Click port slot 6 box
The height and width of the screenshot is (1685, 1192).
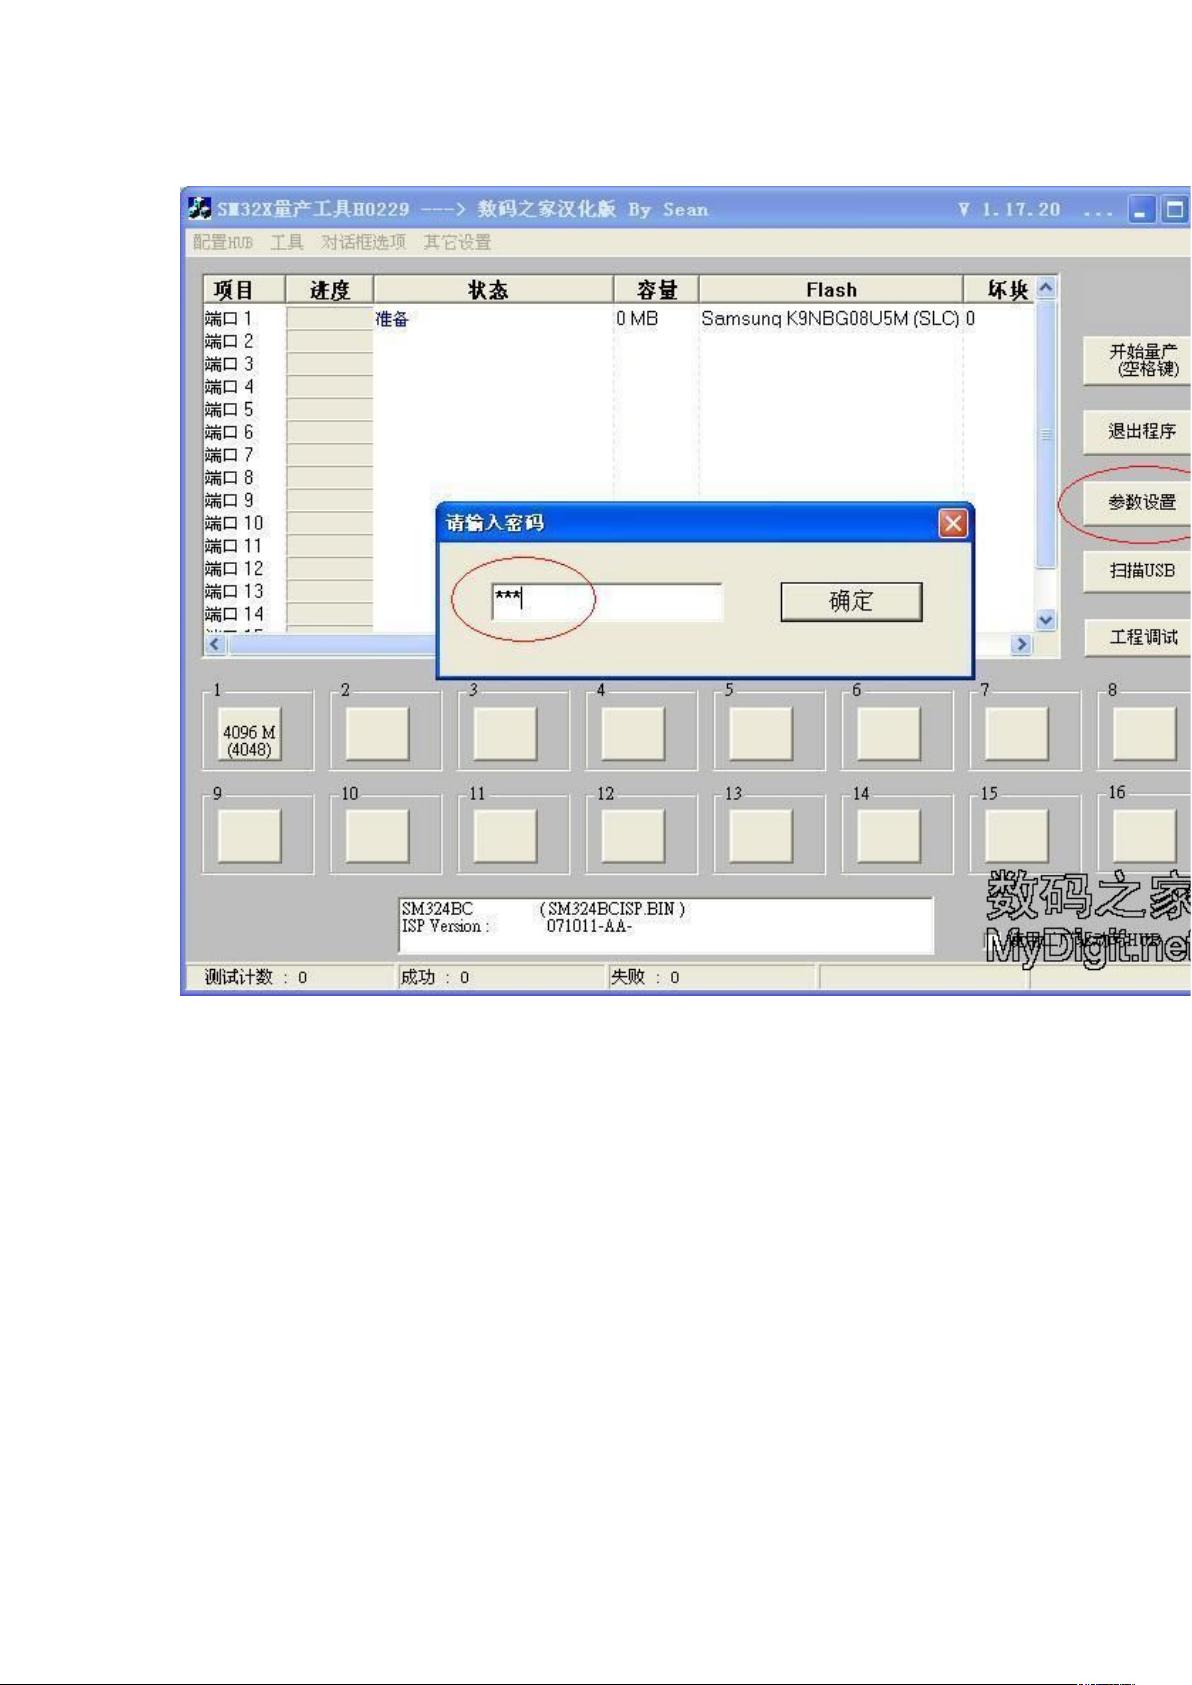pyautogui.click(x=889, y=735)
